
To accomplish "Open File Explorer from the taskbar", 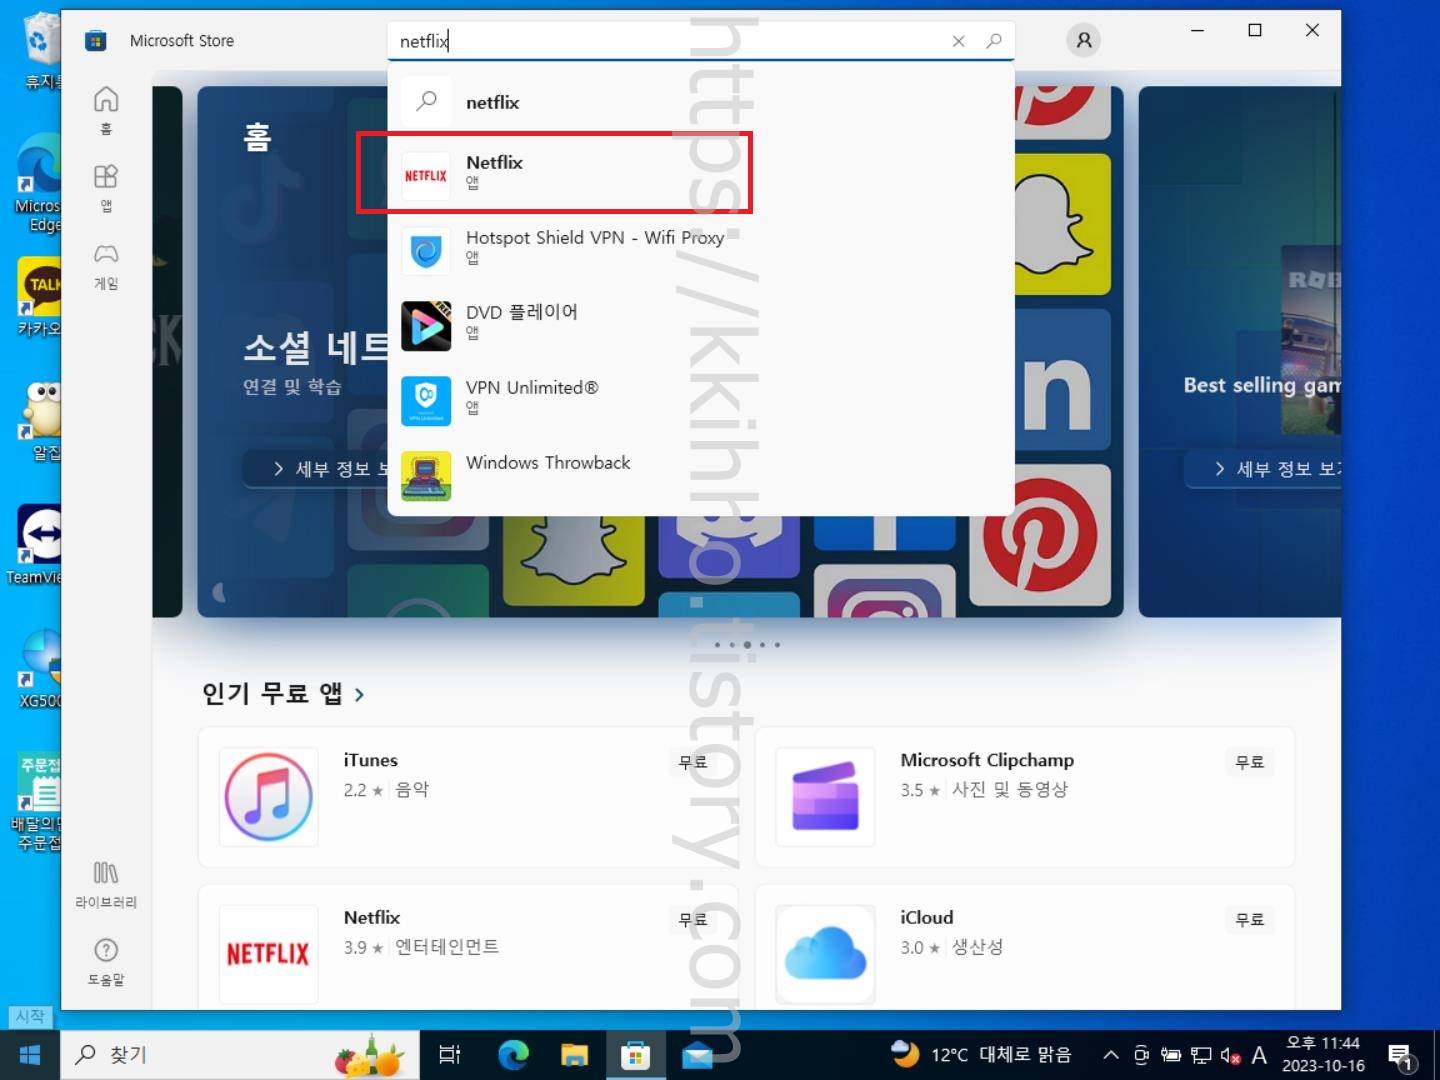I will 574,1055.
